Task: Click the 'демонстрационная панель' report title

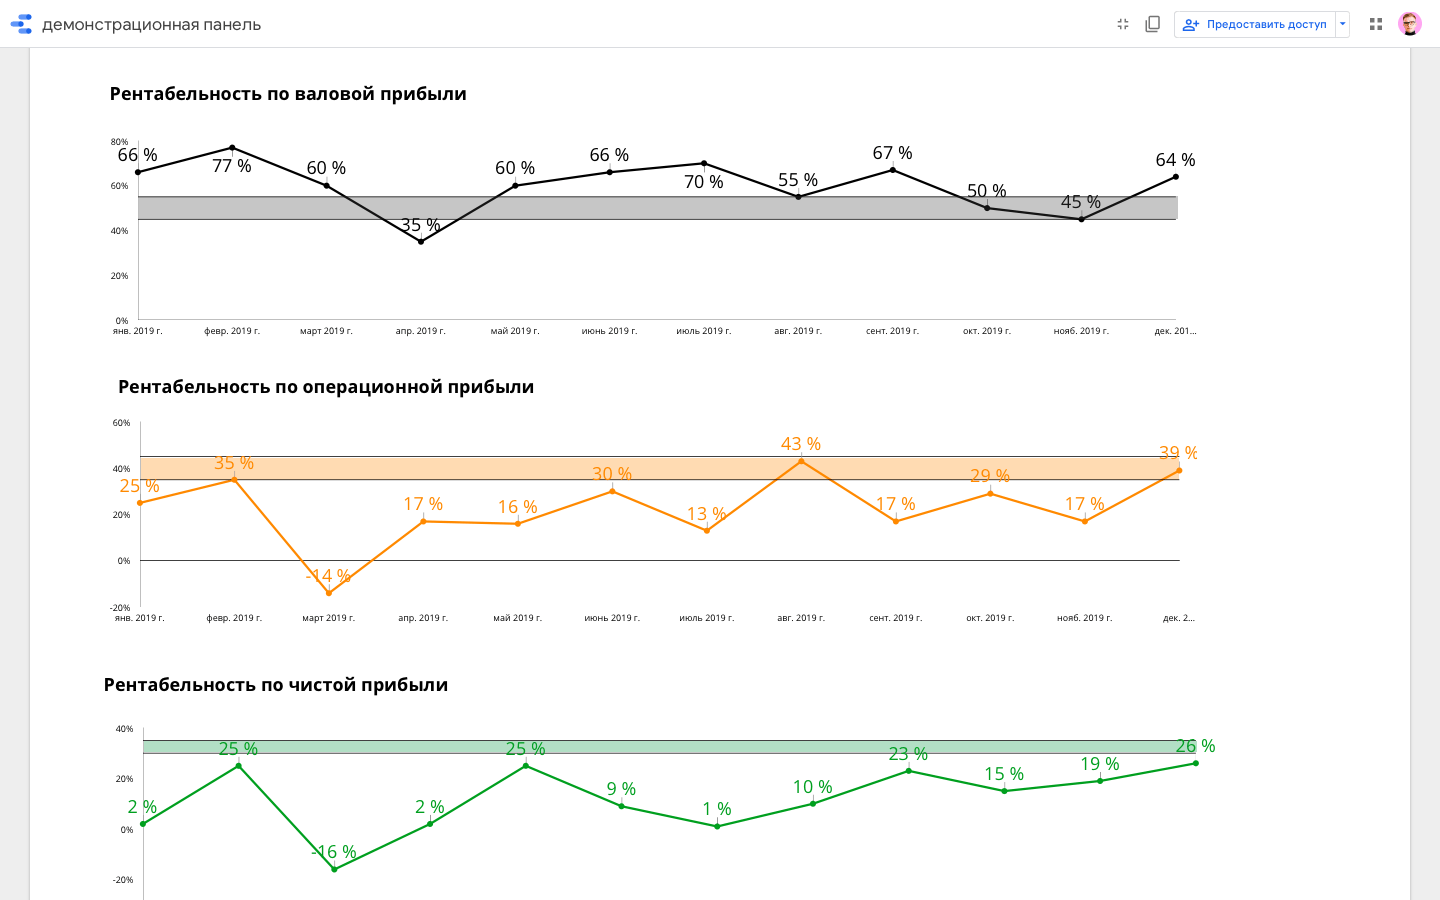Action: pyautogui.click(x=151, y=24)
